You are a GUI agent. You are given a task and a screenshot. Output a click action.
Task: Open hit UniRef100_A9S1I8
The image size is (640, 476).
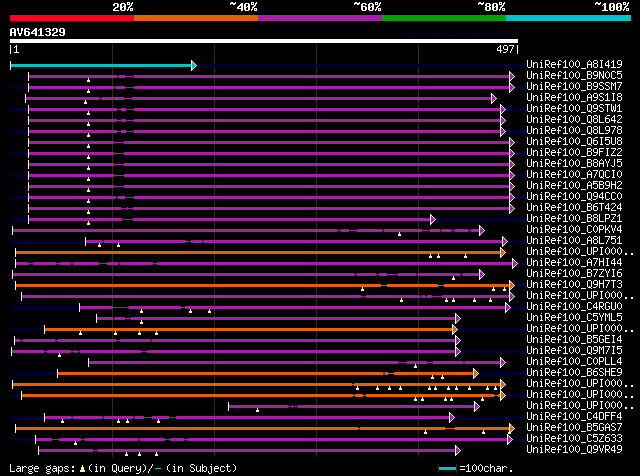[x=574, y=97]
